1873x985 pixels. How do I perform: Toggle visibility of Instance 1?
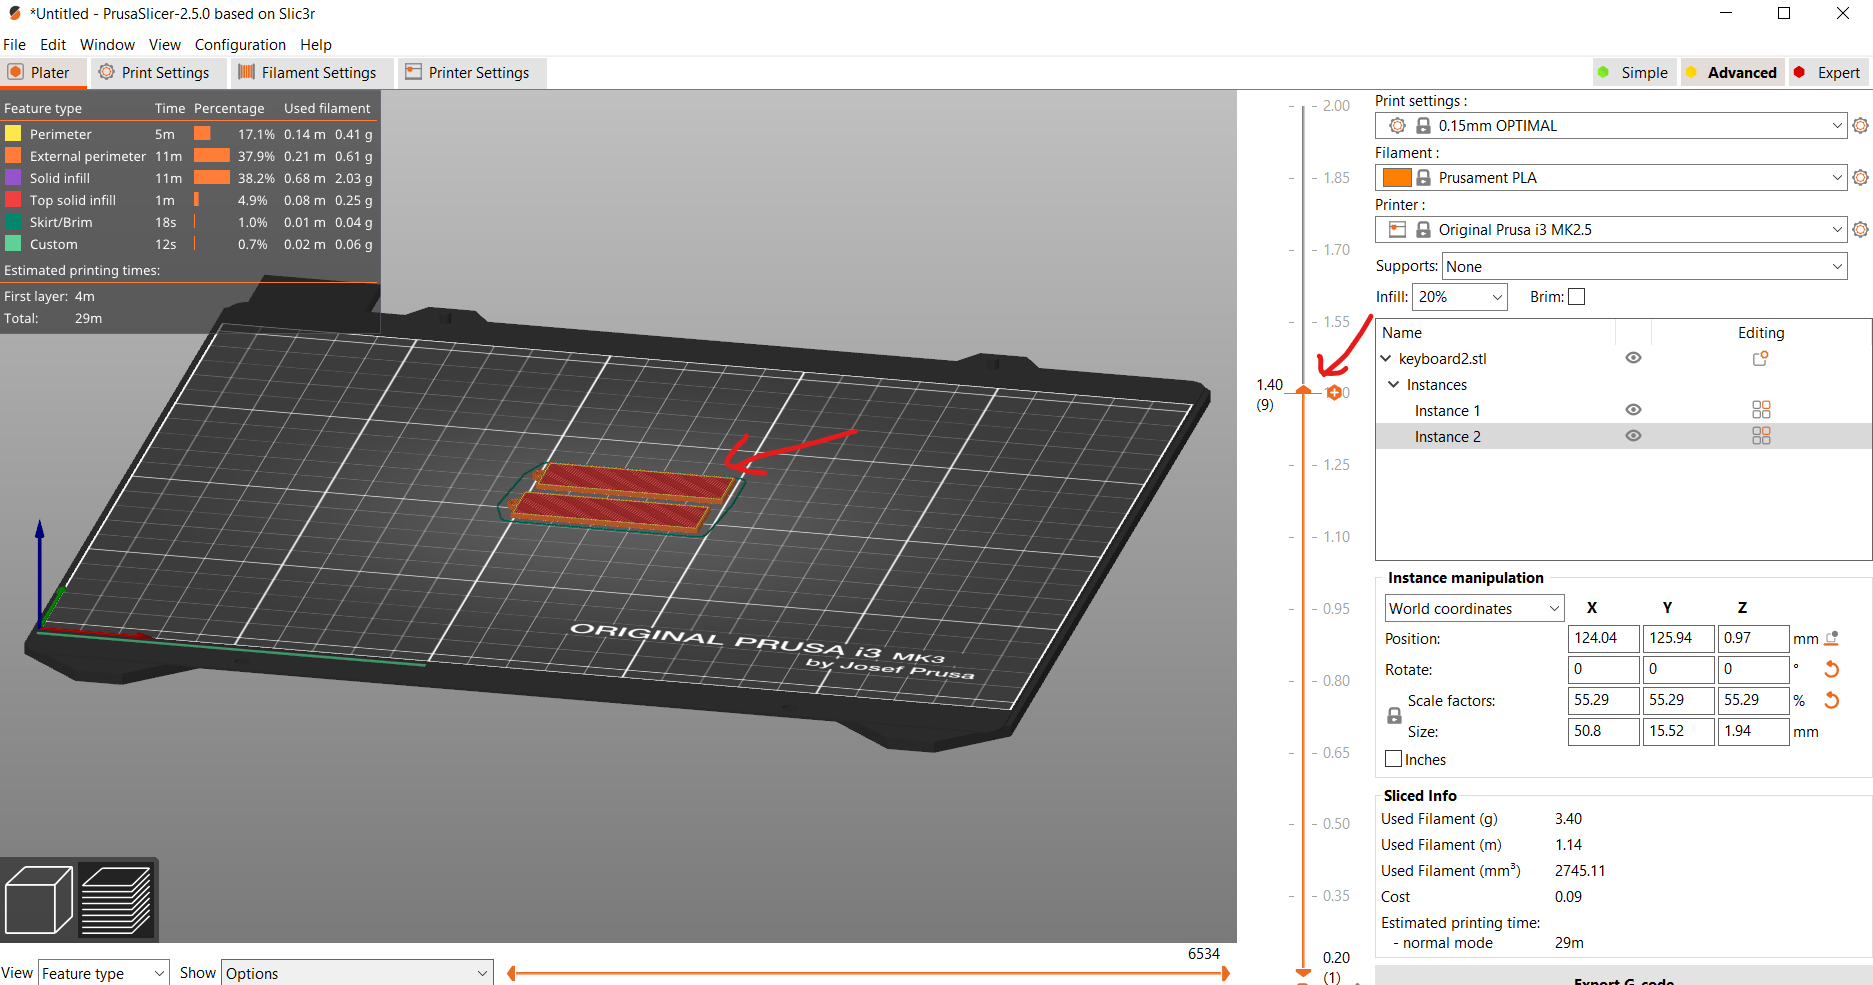[x=1633, y=410]
